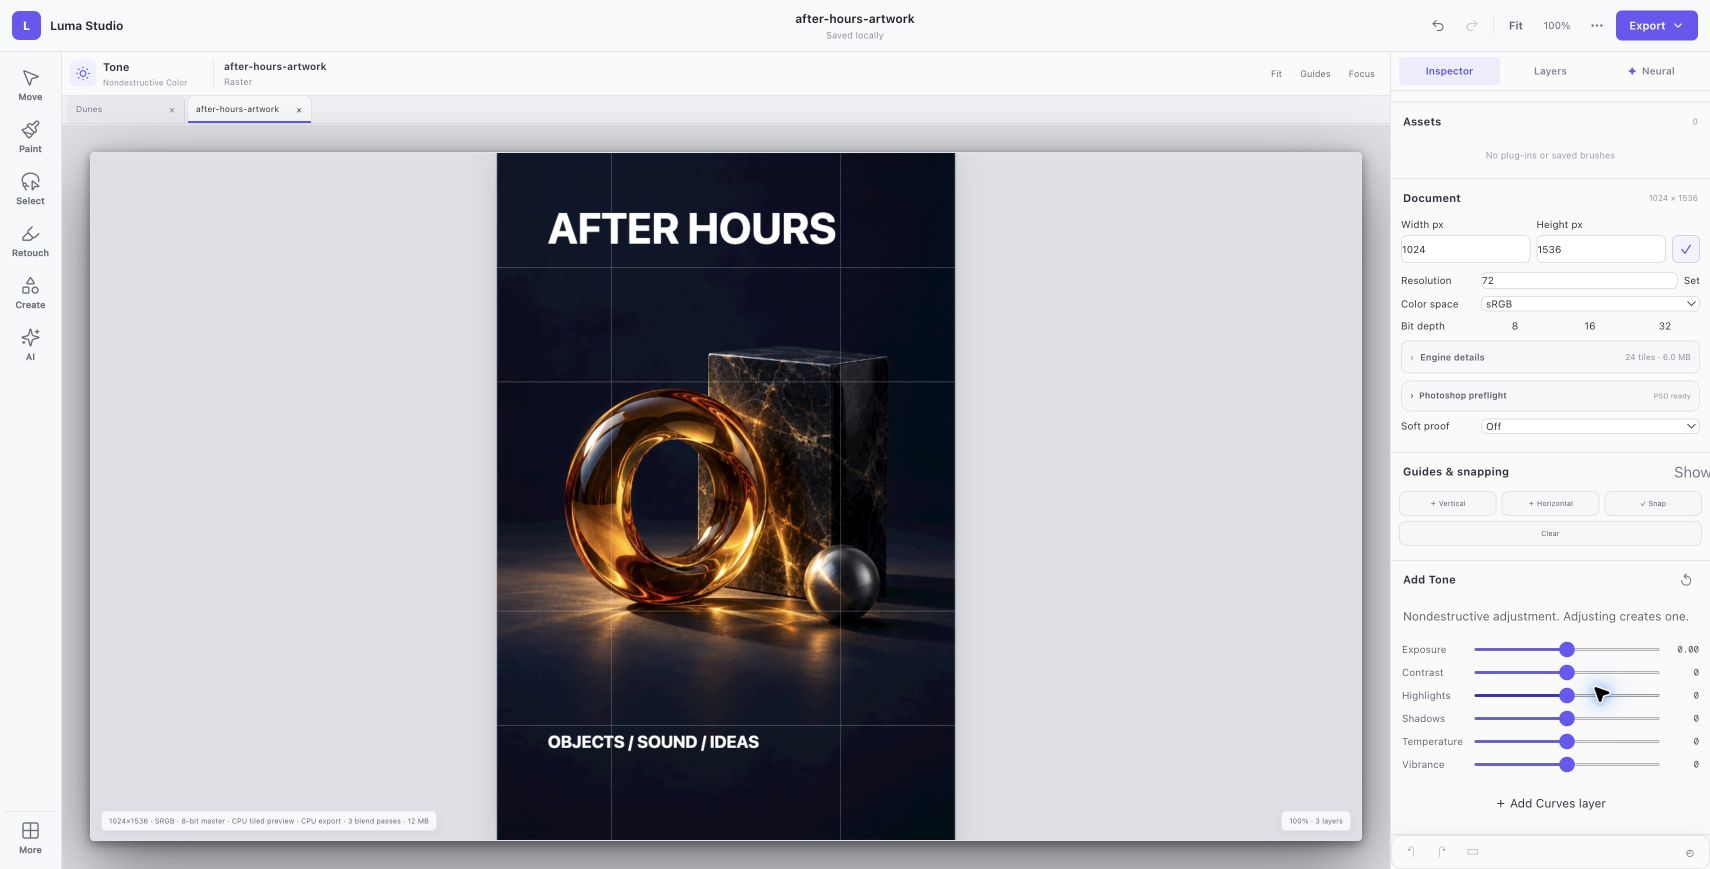This screenshot has height=869, width=1710.
Task: Activate the Retouch tool
Action: point(30,241)
